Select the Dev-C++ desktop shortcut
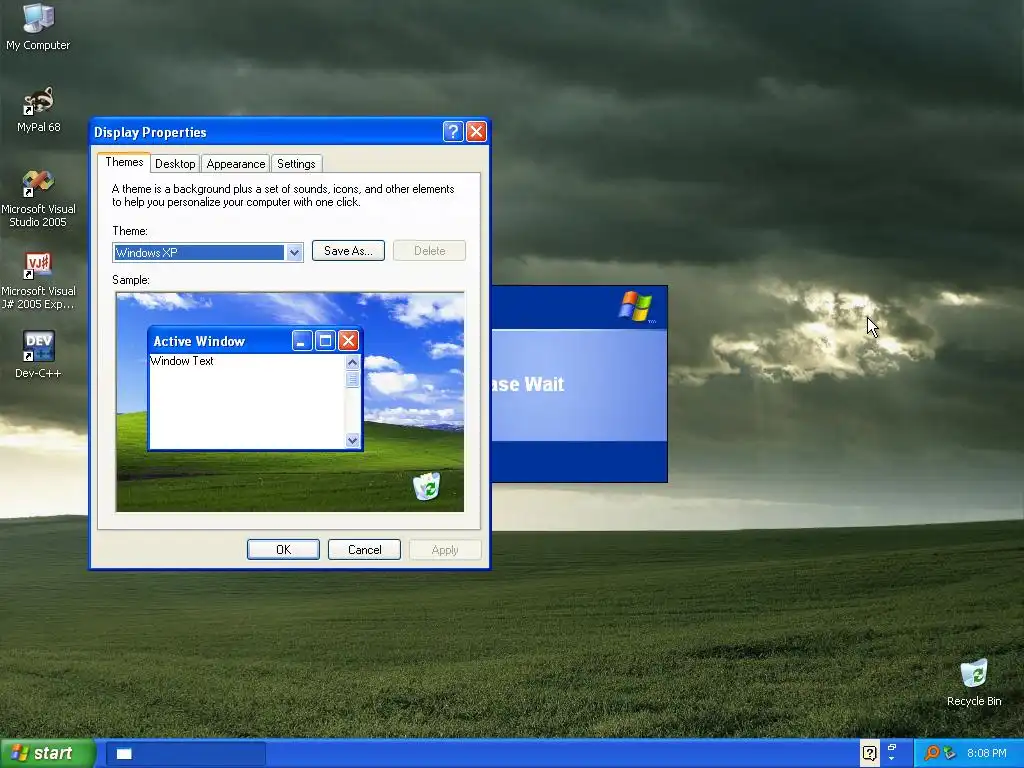The image size is (1024, 768). (38, 355)
